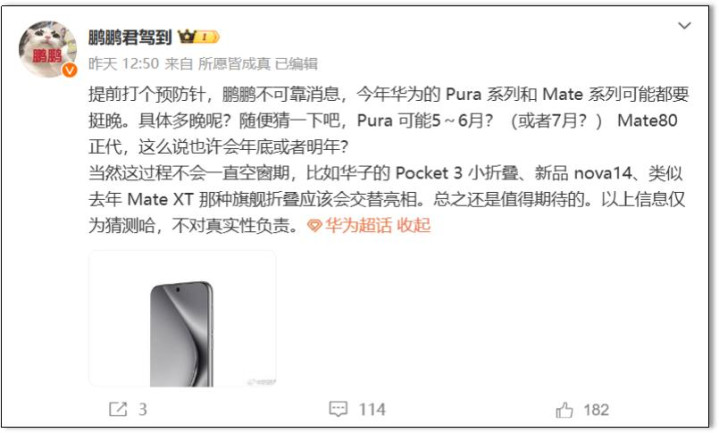The width and height of the screenshot is (719, 433).
Task: Open the post options chevron menu
Action: click(684, 26)
